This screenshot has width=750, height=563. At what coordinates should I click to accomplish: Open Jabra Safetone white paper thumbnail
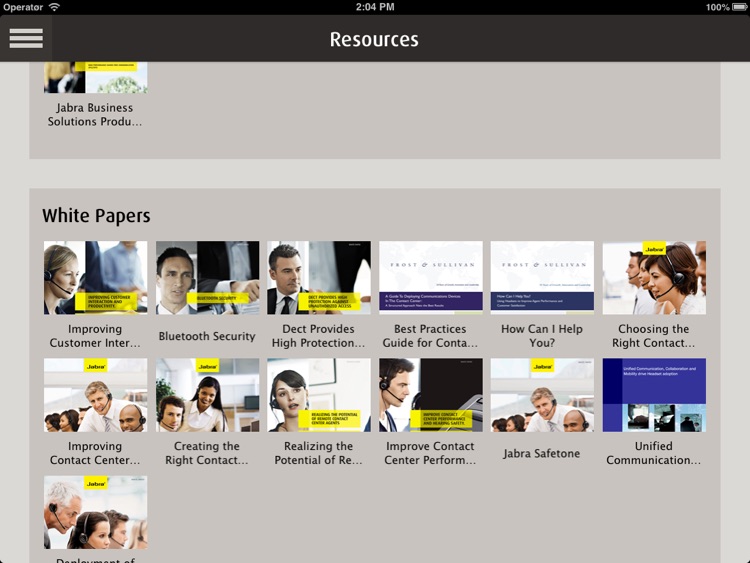(542, 395)
